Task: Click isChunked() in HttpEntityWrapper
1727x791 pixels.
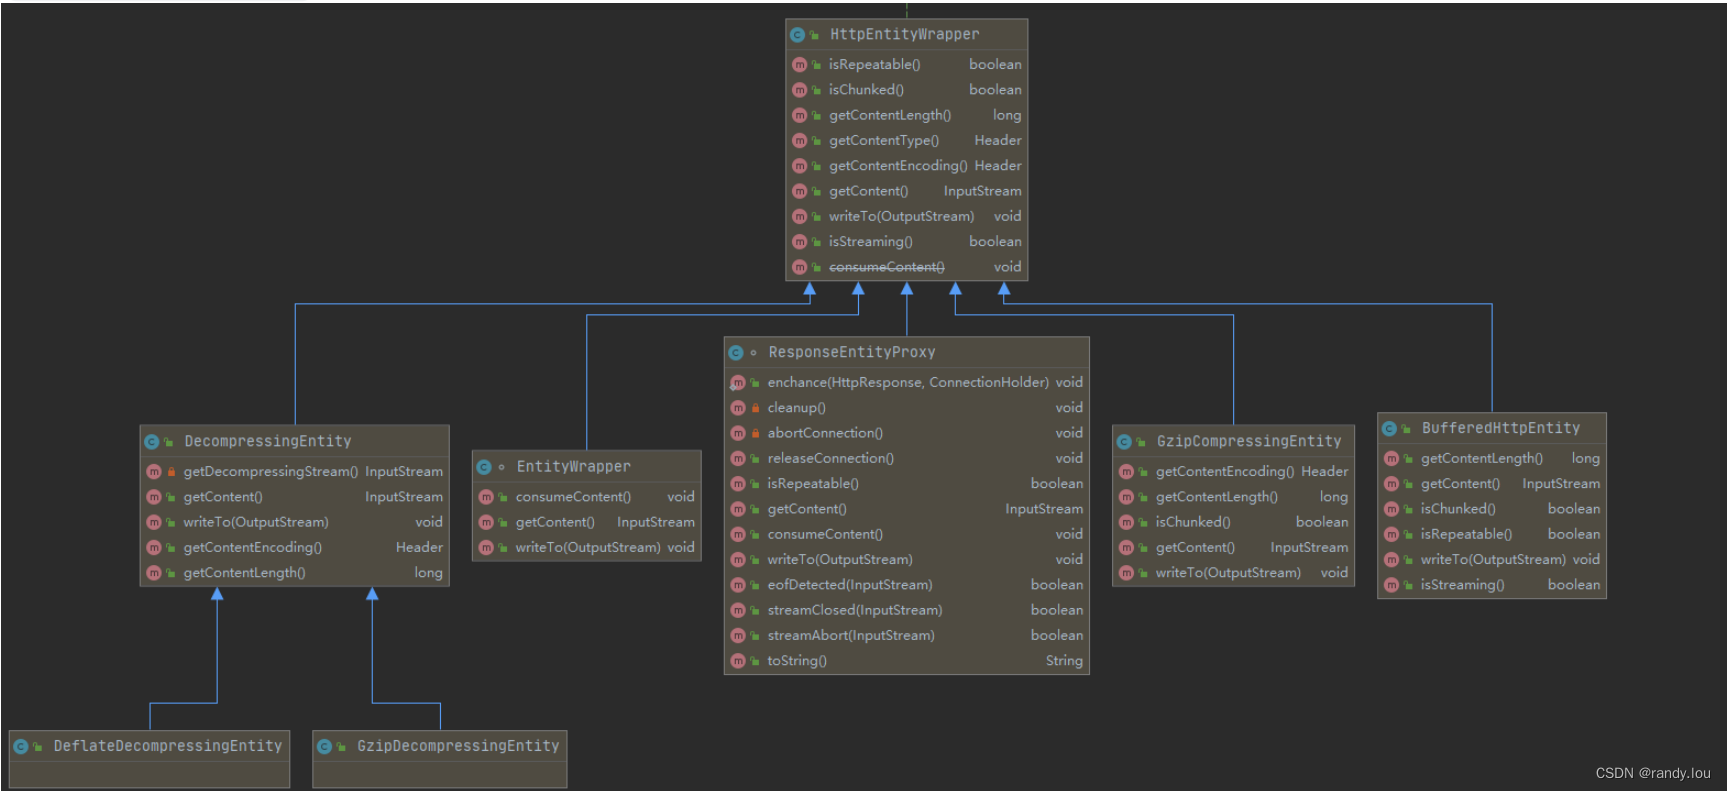Action: [x=866, y=90]
